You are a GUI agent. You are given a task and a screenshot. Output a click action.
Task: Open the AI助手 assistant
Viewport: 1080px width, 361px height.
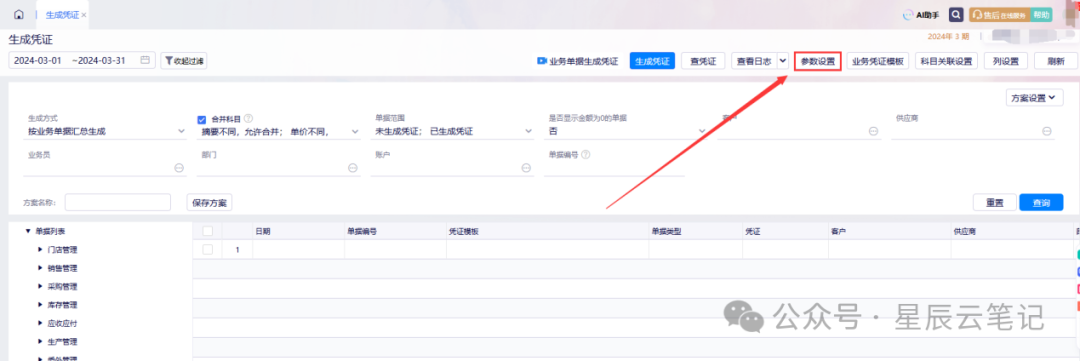click(x=921, y=14)
